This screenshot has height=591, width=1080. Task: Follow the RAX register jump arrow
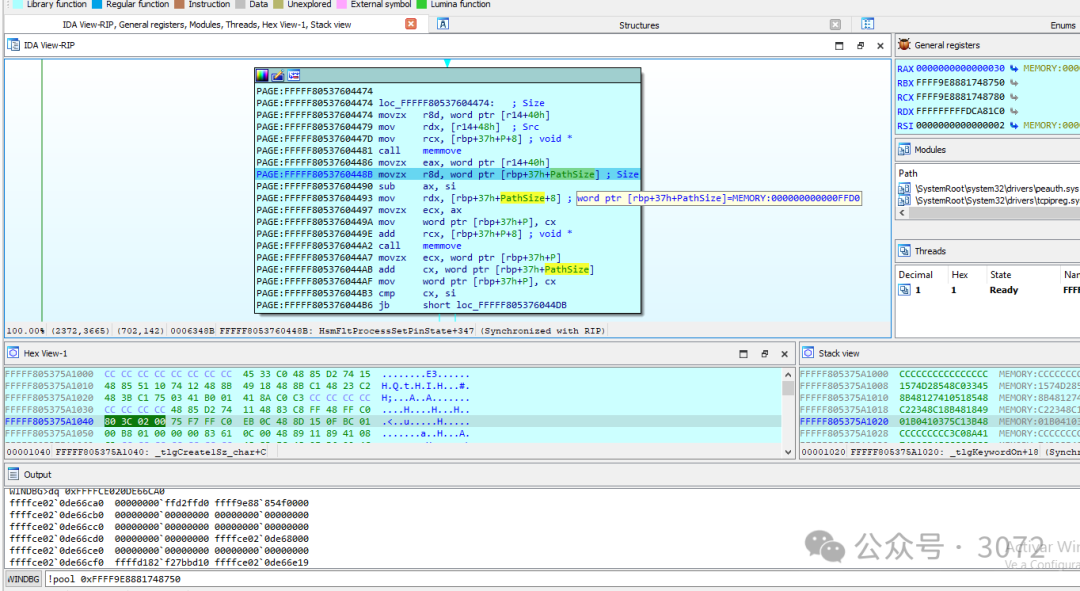(x=1014, y=68)
